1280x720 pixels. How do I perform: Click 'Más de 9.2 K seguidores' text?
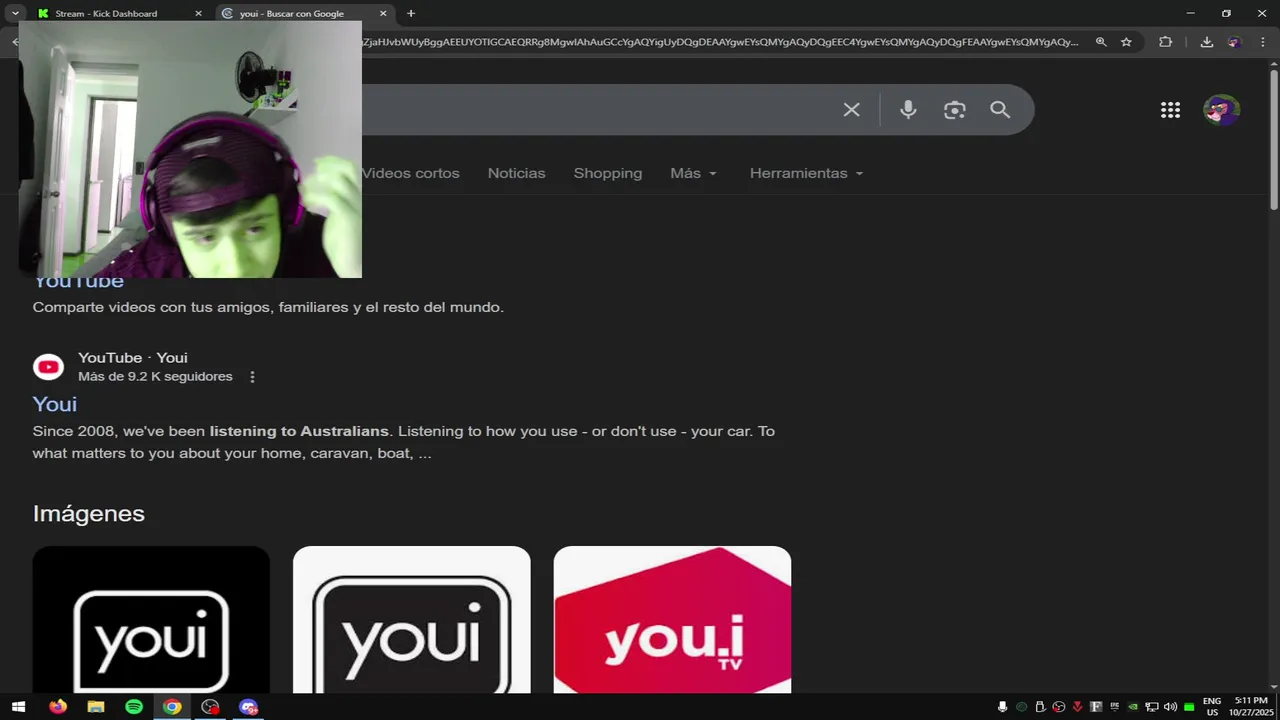(155, 377)
